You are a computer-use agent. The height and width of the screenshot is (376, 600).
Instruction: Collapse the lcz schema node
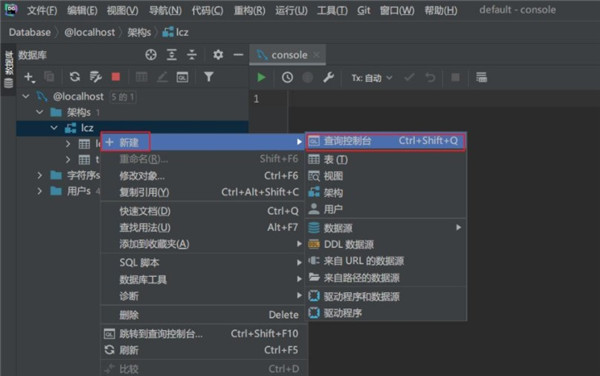[x=54, y=128]
